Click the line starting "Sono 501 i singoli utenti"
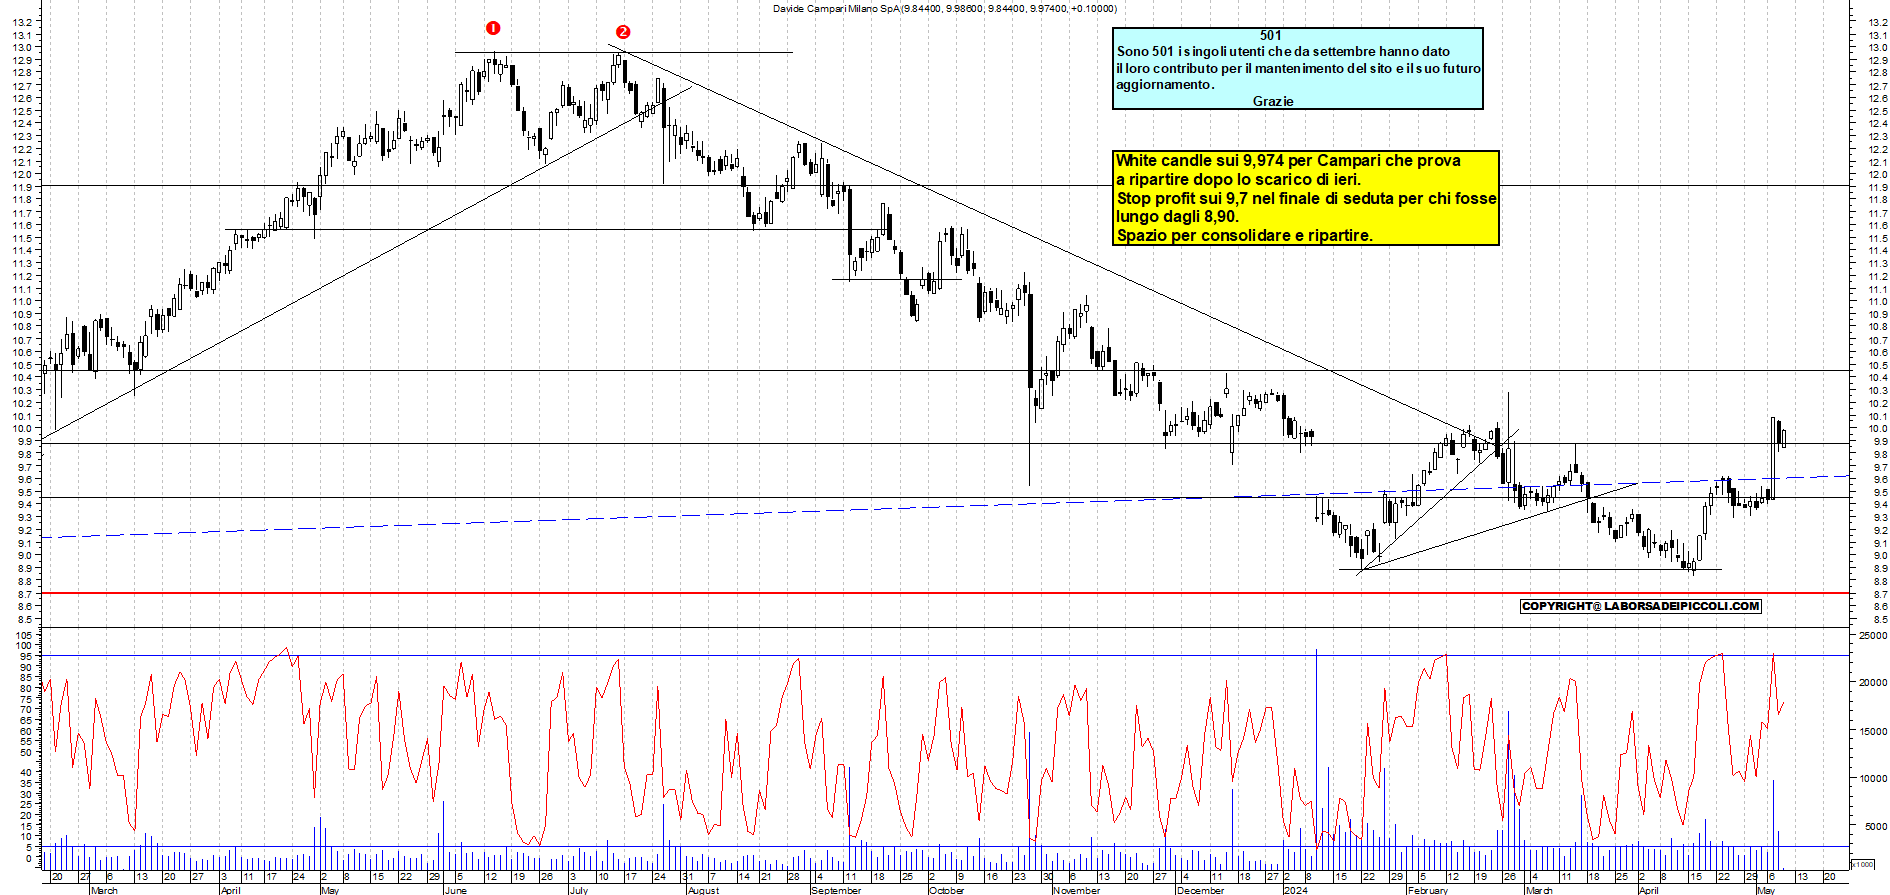The height and width of the screenshot is (895, 1890). 1283,51
